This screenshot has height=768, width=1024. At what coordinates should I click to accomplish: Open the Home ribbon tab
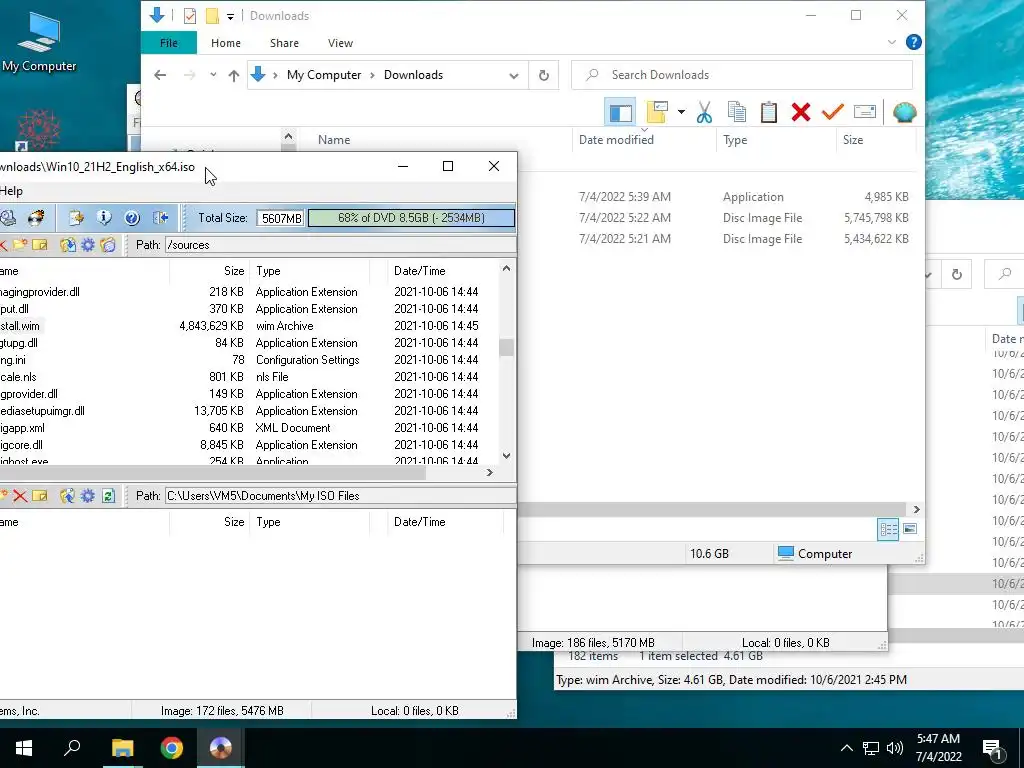[226, 43]
